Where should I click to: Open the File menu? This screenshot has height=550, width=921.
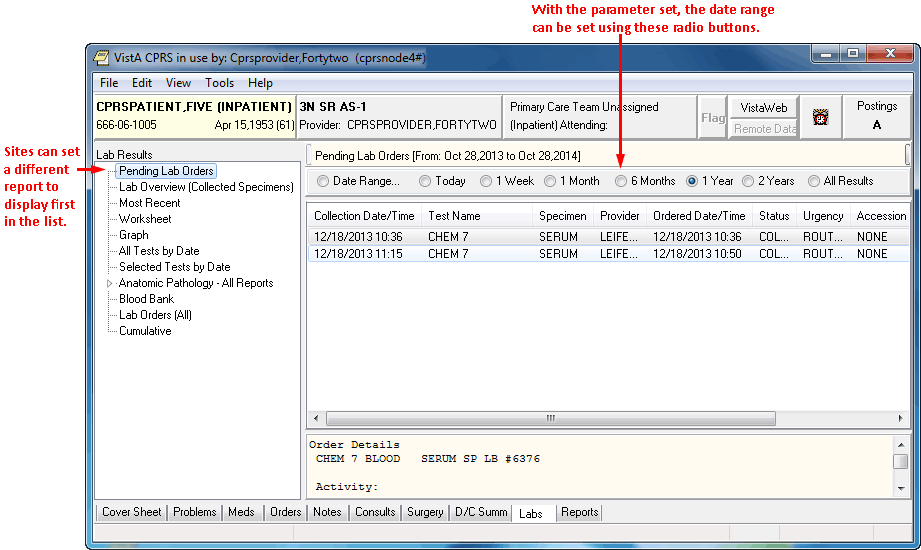109,83
